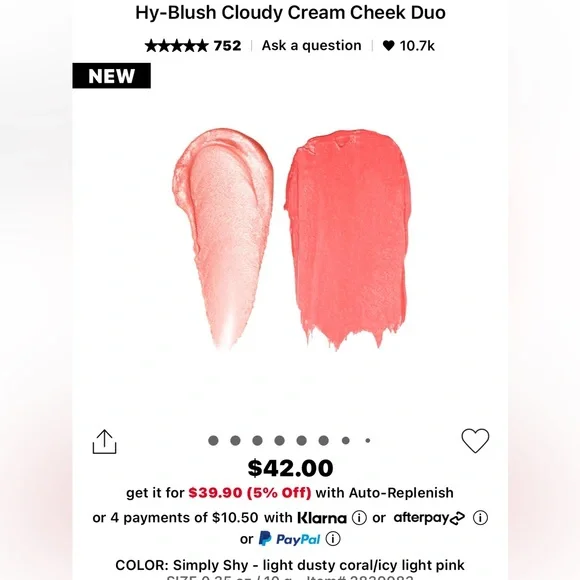
Task: Select the sixth image carousel dot
Action: pos(324,441)
